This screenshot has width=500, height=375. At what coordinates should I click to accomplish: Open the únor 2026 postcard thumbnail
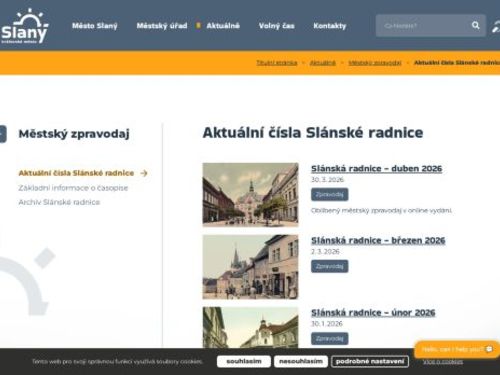tap(250, 327)
